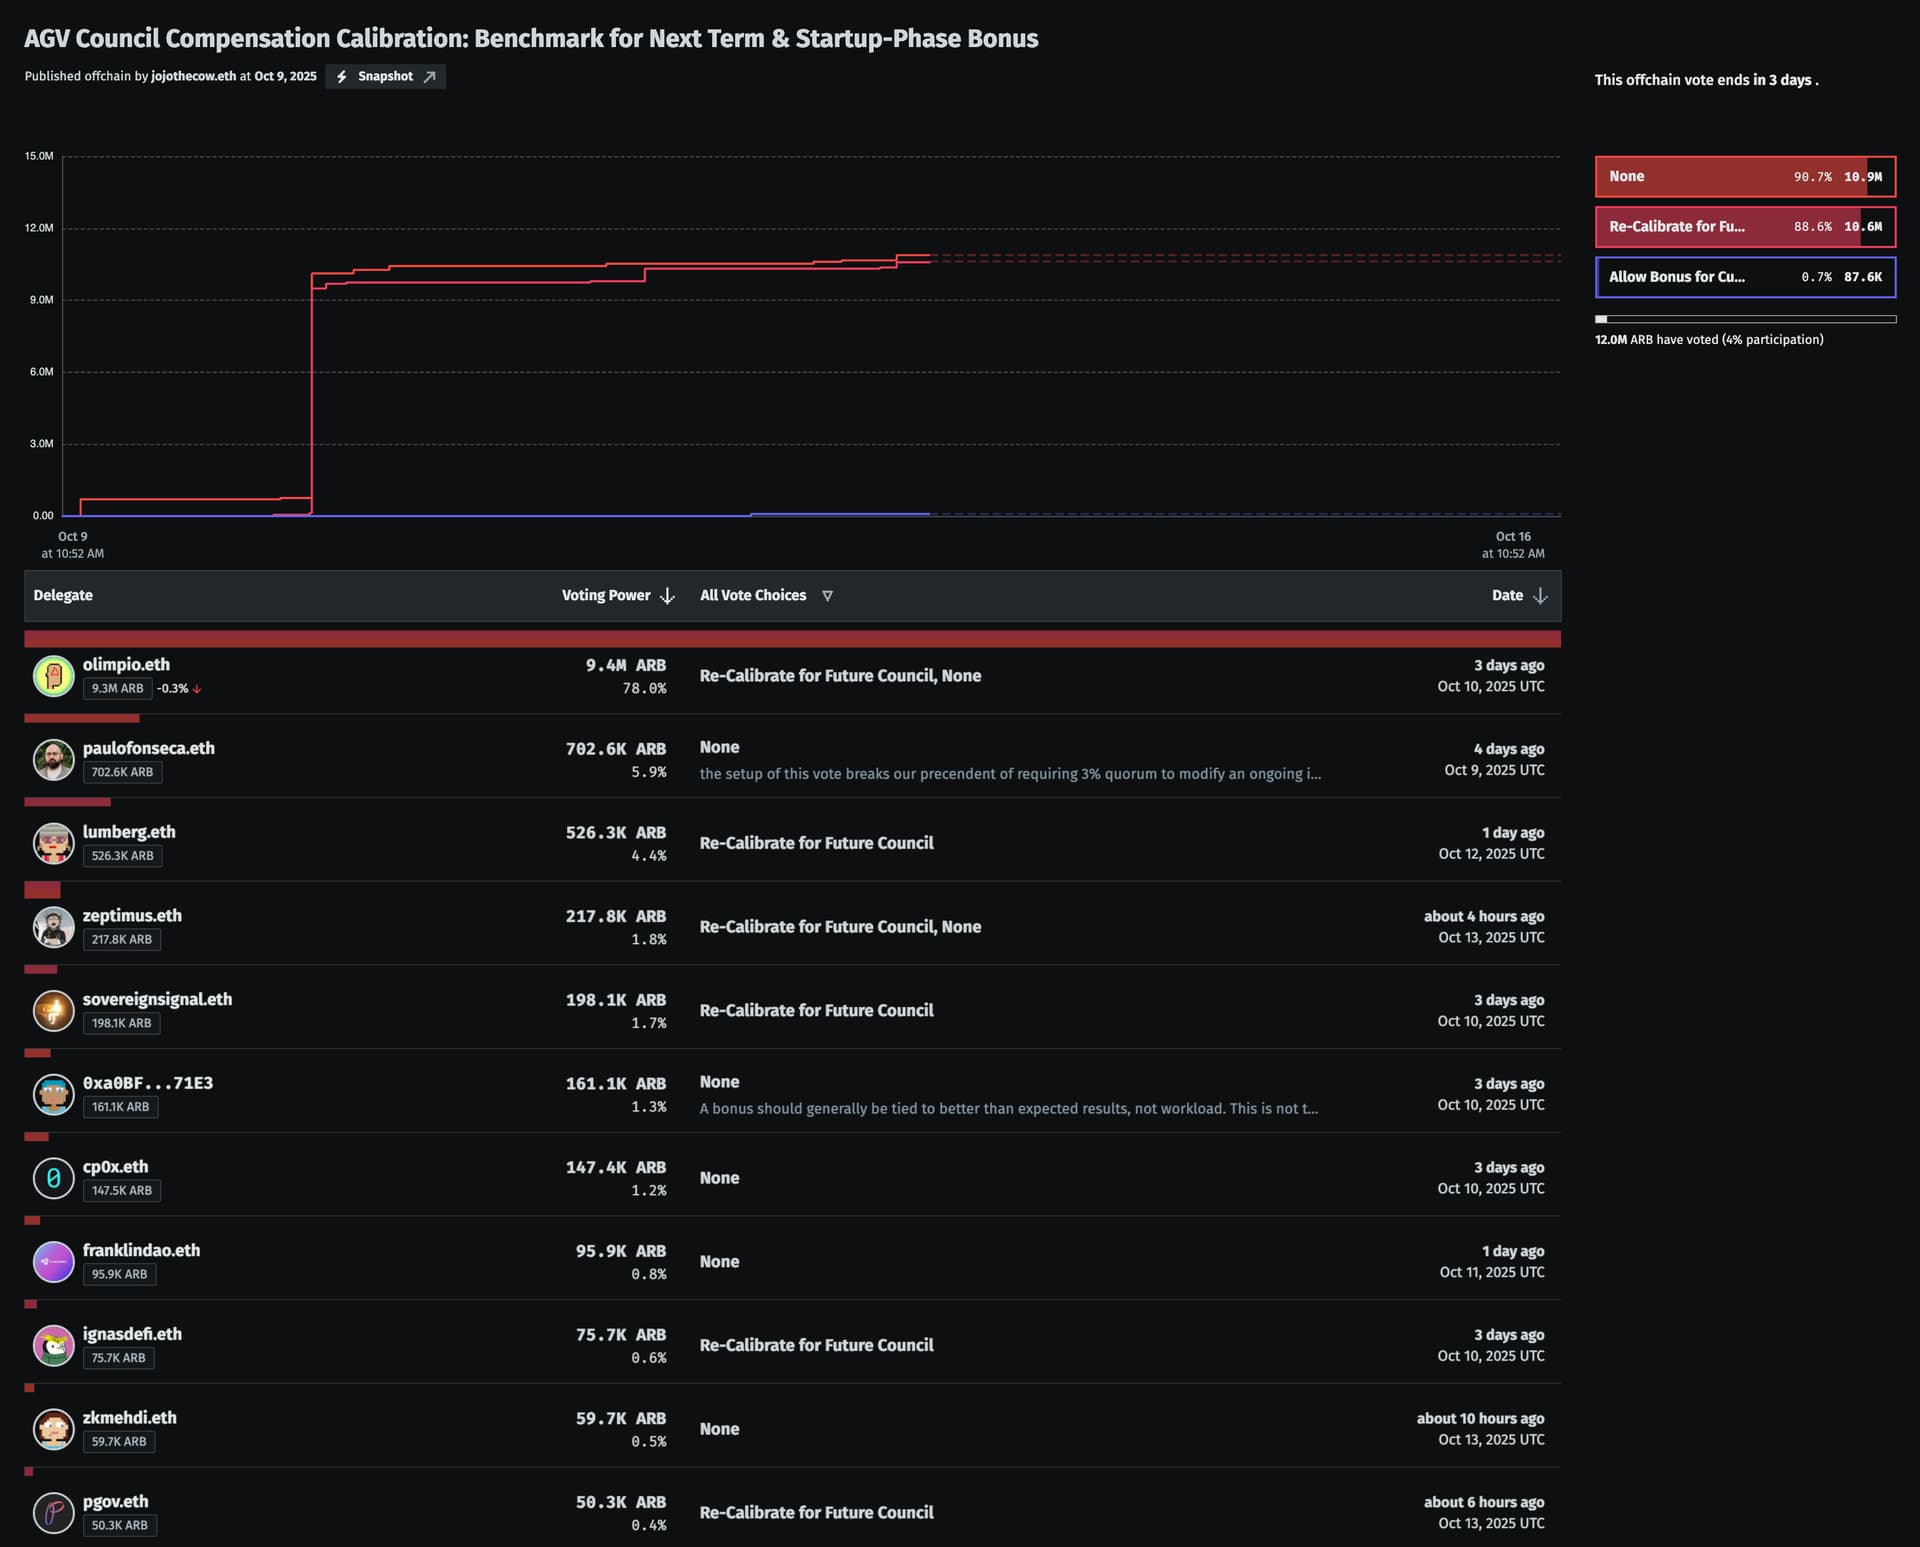
Task: Select the None vote result bar
Action: (1744, 177)
